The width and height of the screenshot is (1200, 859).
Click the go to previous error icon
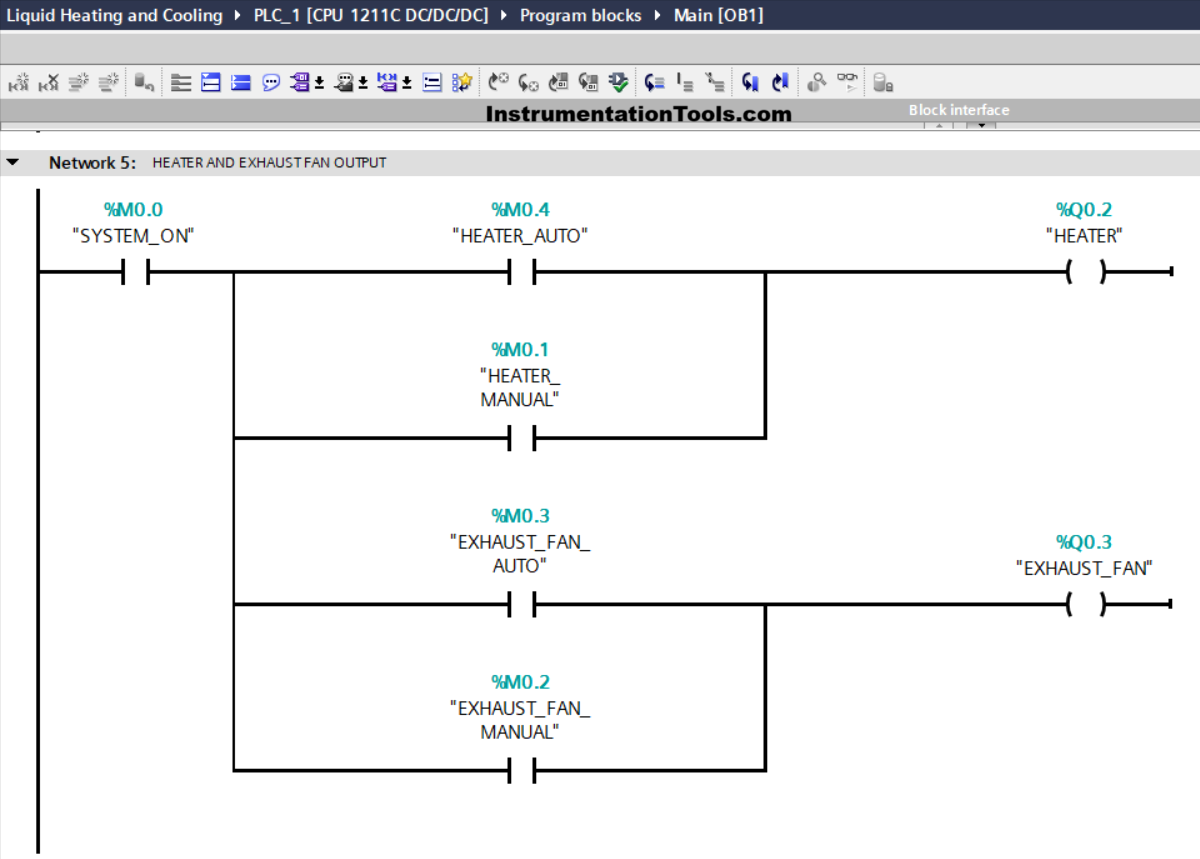pos(498,83)
